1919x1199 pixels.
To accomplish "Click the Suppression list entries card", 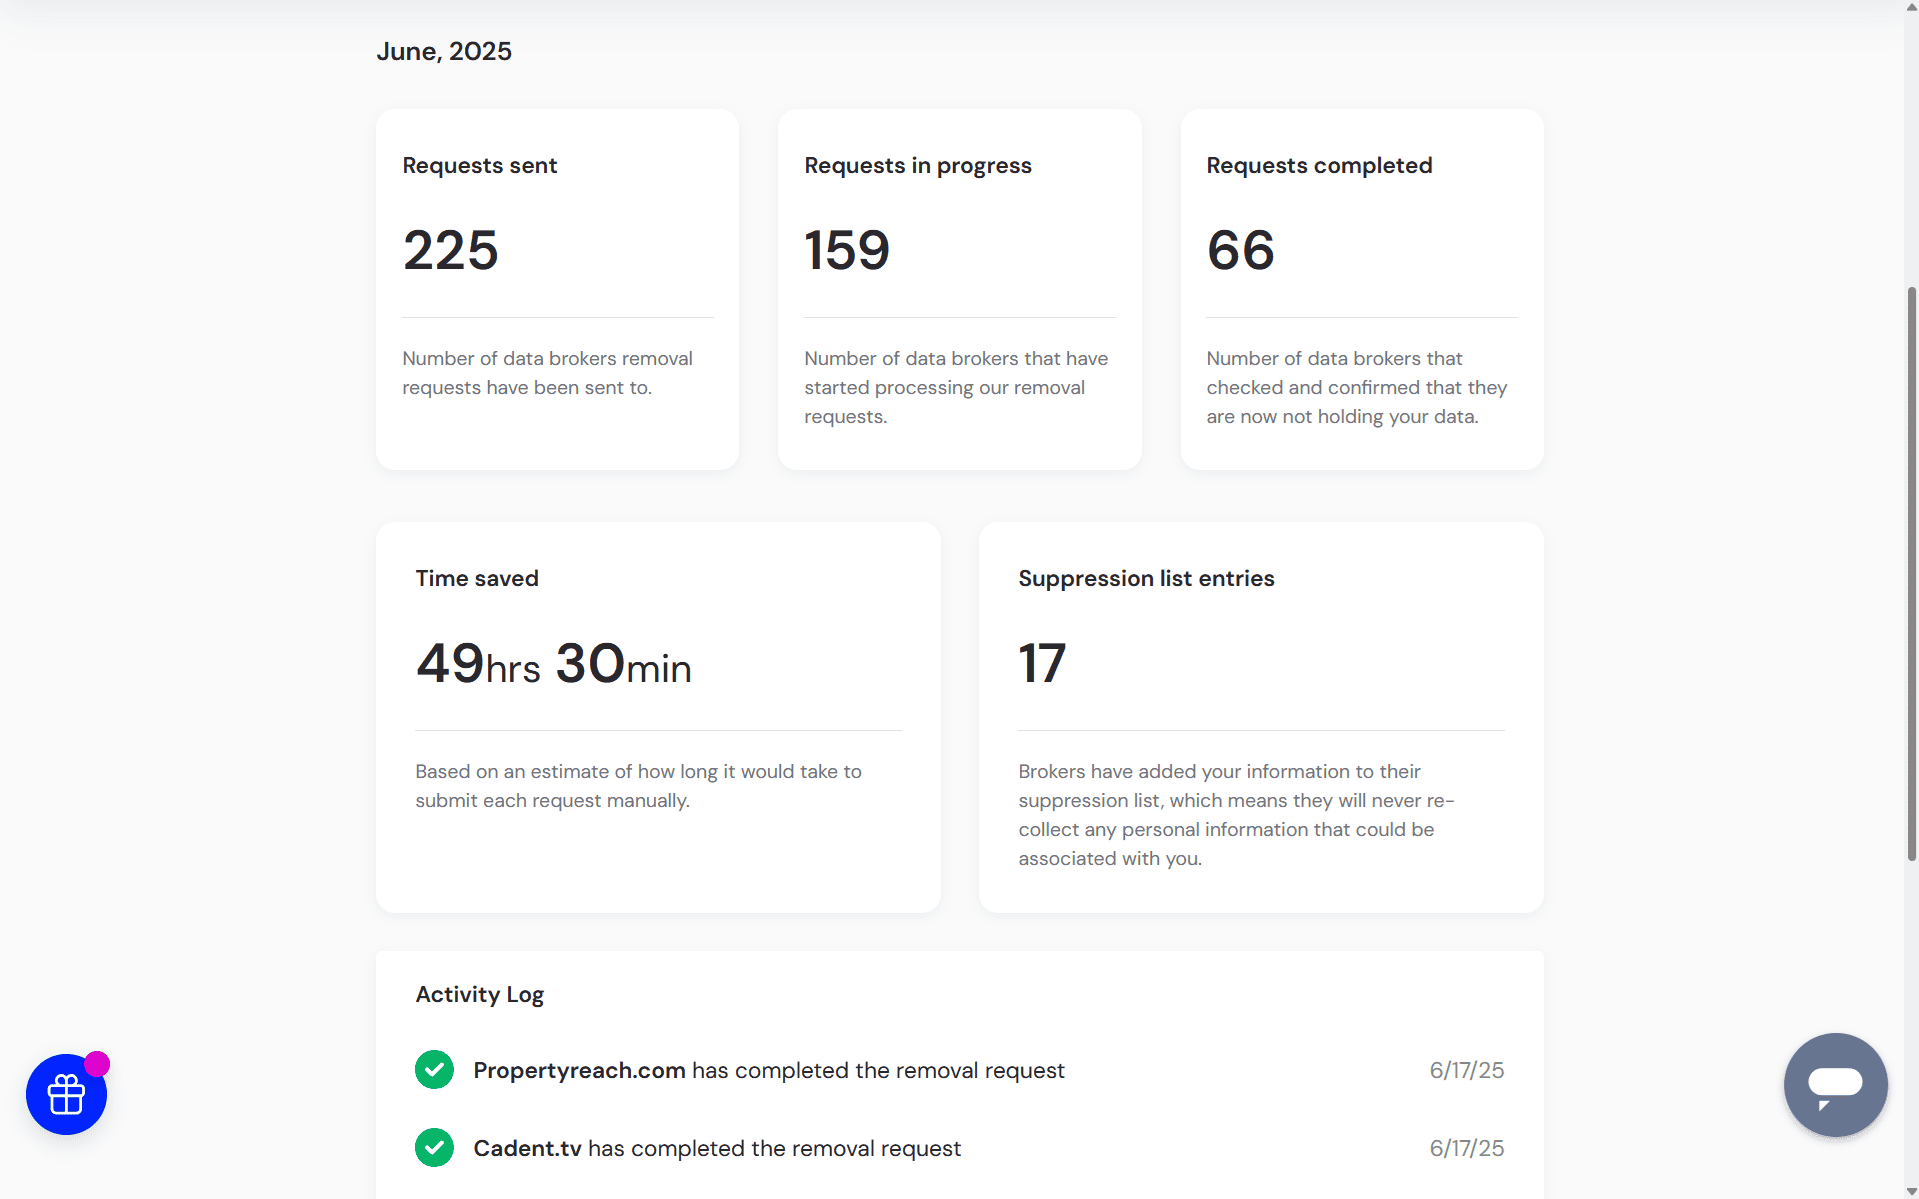I will coord(1260,715).
